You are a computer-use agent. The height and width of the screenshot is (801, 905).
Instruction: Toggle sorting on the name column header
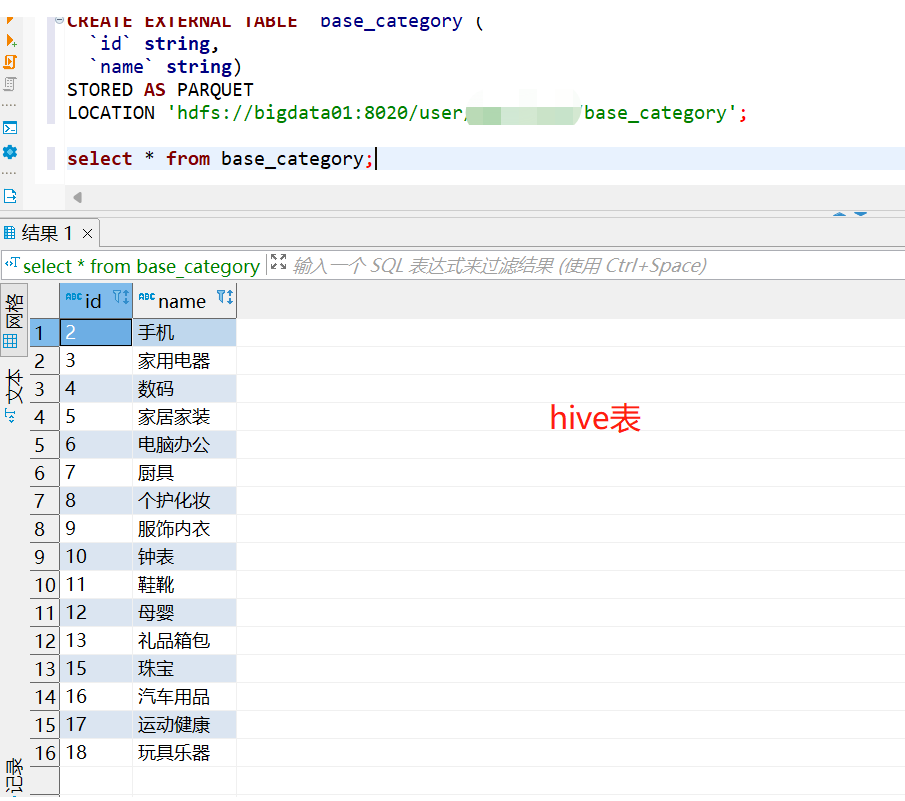coord(230,296)
